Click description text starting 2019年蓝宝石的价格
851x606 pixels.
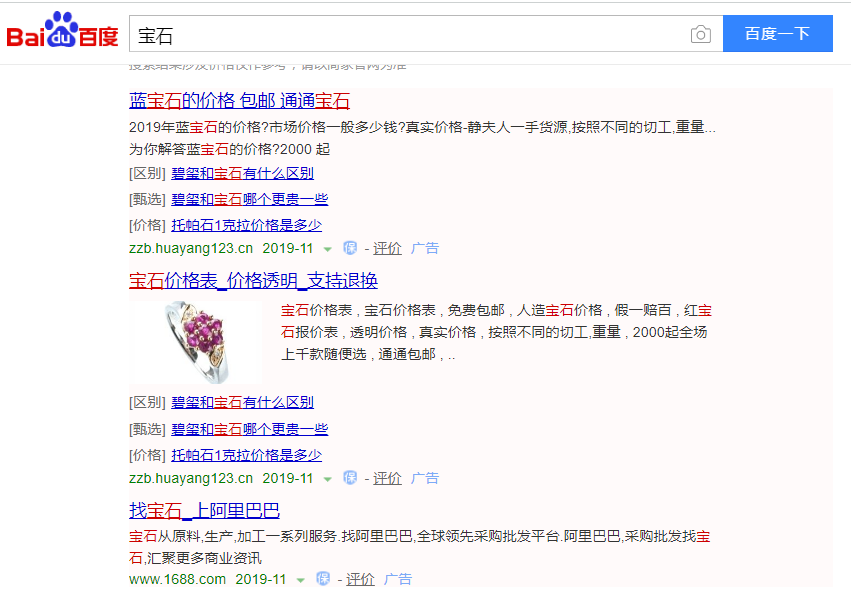422,138
